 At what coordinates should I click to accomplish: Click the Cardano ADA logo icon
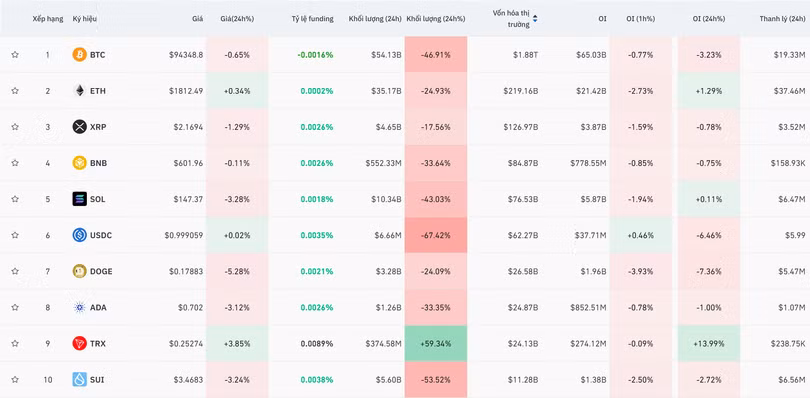click(80, 308)
